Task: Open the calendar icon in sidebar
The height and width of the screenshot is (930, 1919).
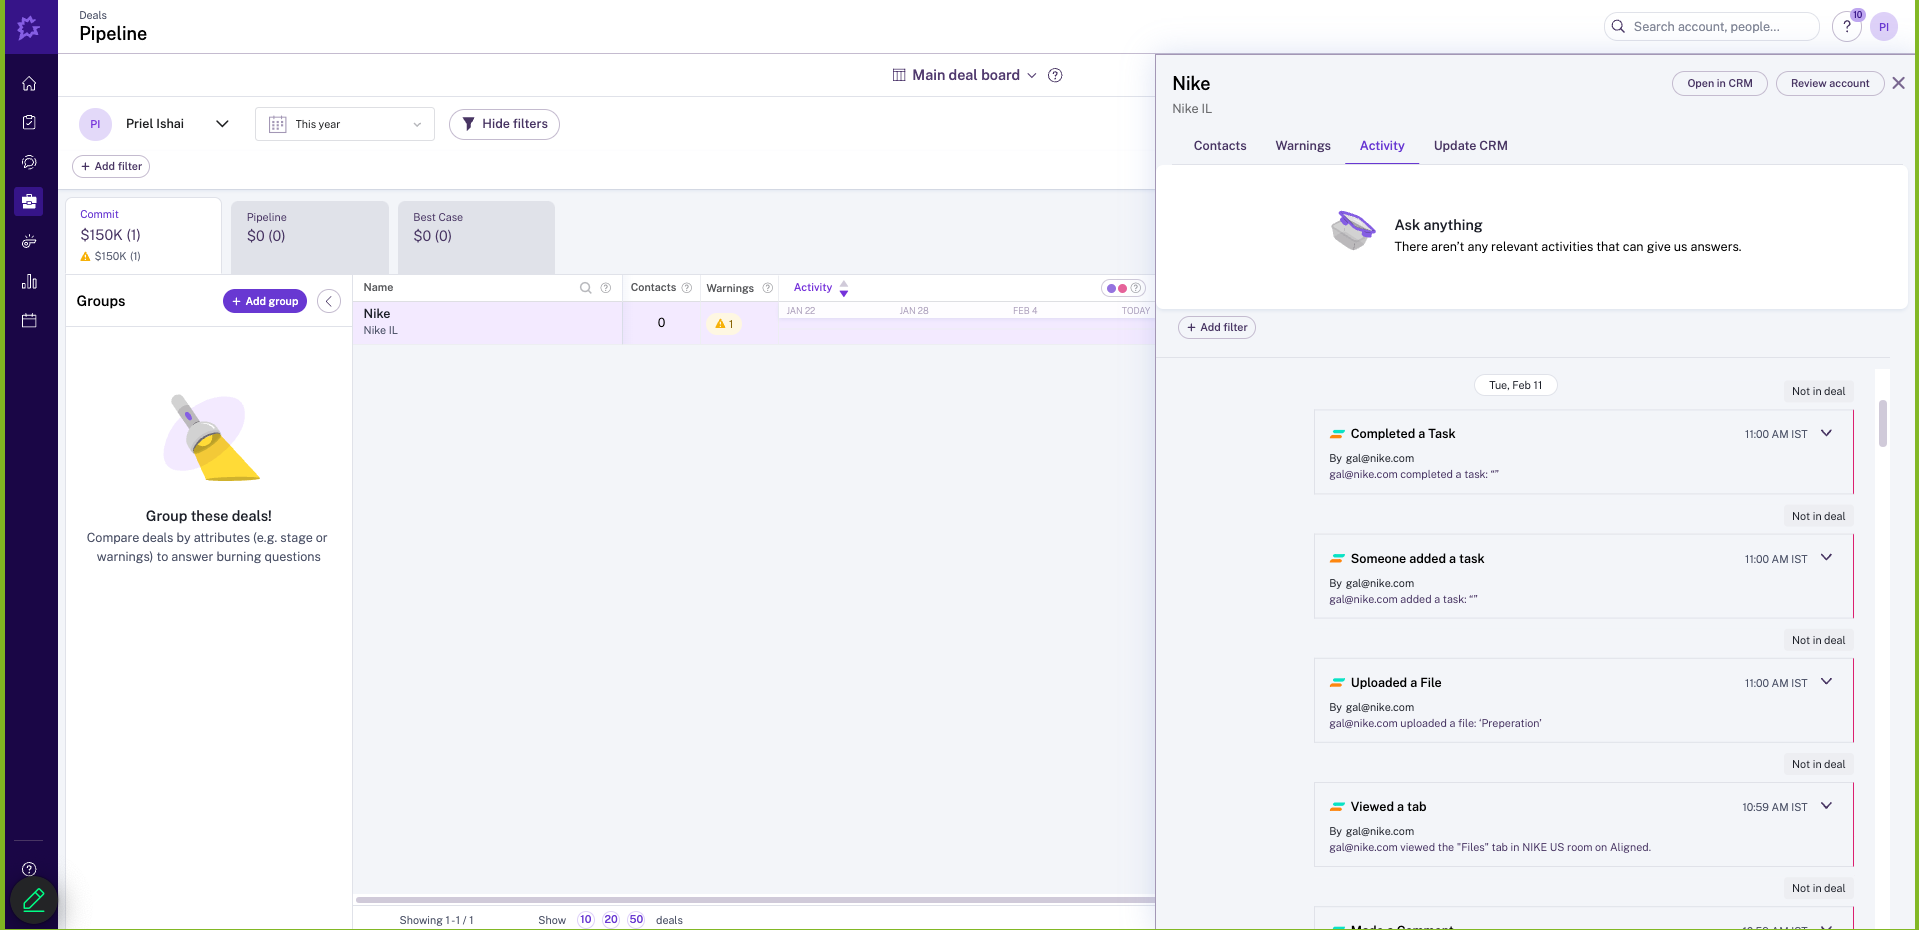Action: pos(29,321)
